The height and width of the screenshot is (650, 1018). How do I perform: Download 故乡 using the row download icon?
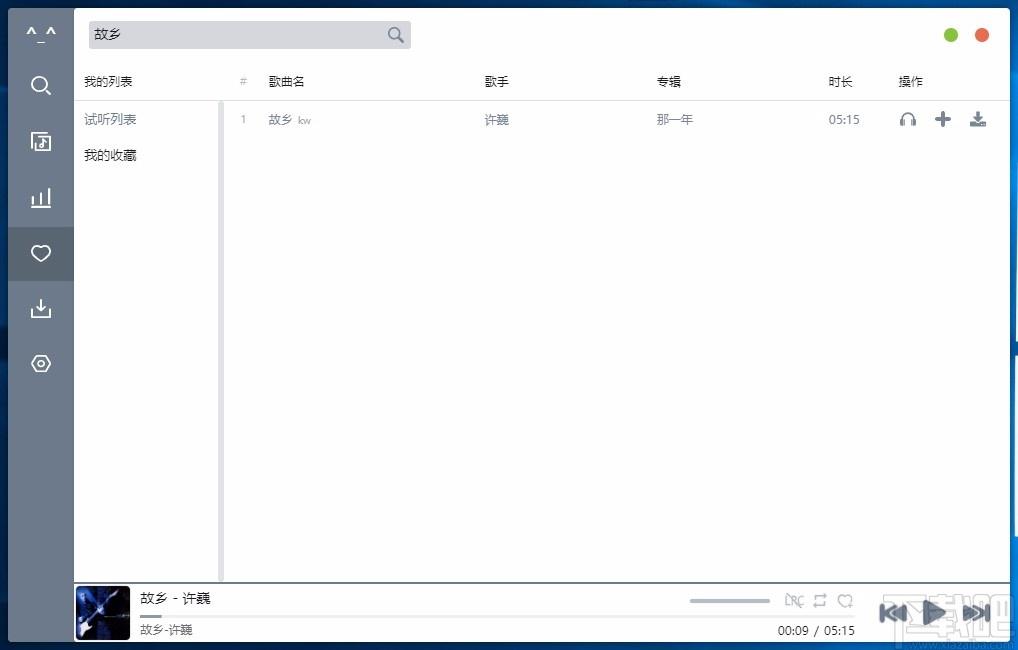click(x=978, y=119)
